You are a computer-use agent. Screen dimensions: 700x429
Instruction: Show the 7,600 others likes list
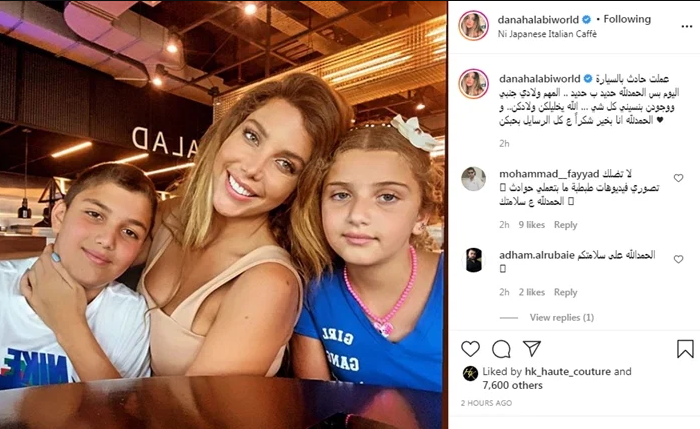(512, 385)
